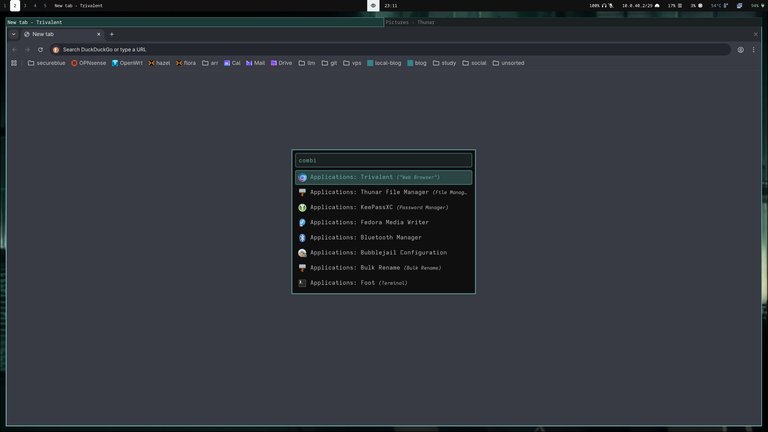Open the blog bookmark
Viewport: 768px width, 432px height.
point(417,63)
